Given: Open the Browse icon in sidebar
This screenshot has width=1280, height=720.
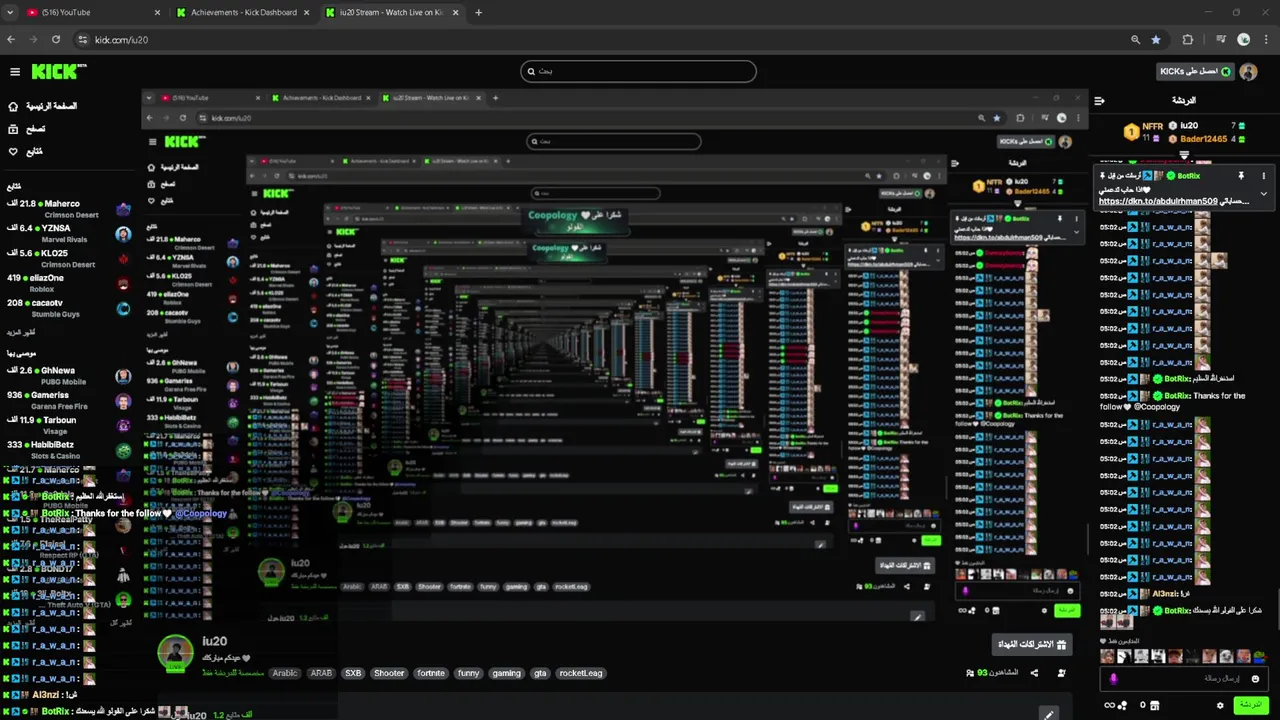Looking at the screenshot, I should pyautogui.click(x=13, y=129).
